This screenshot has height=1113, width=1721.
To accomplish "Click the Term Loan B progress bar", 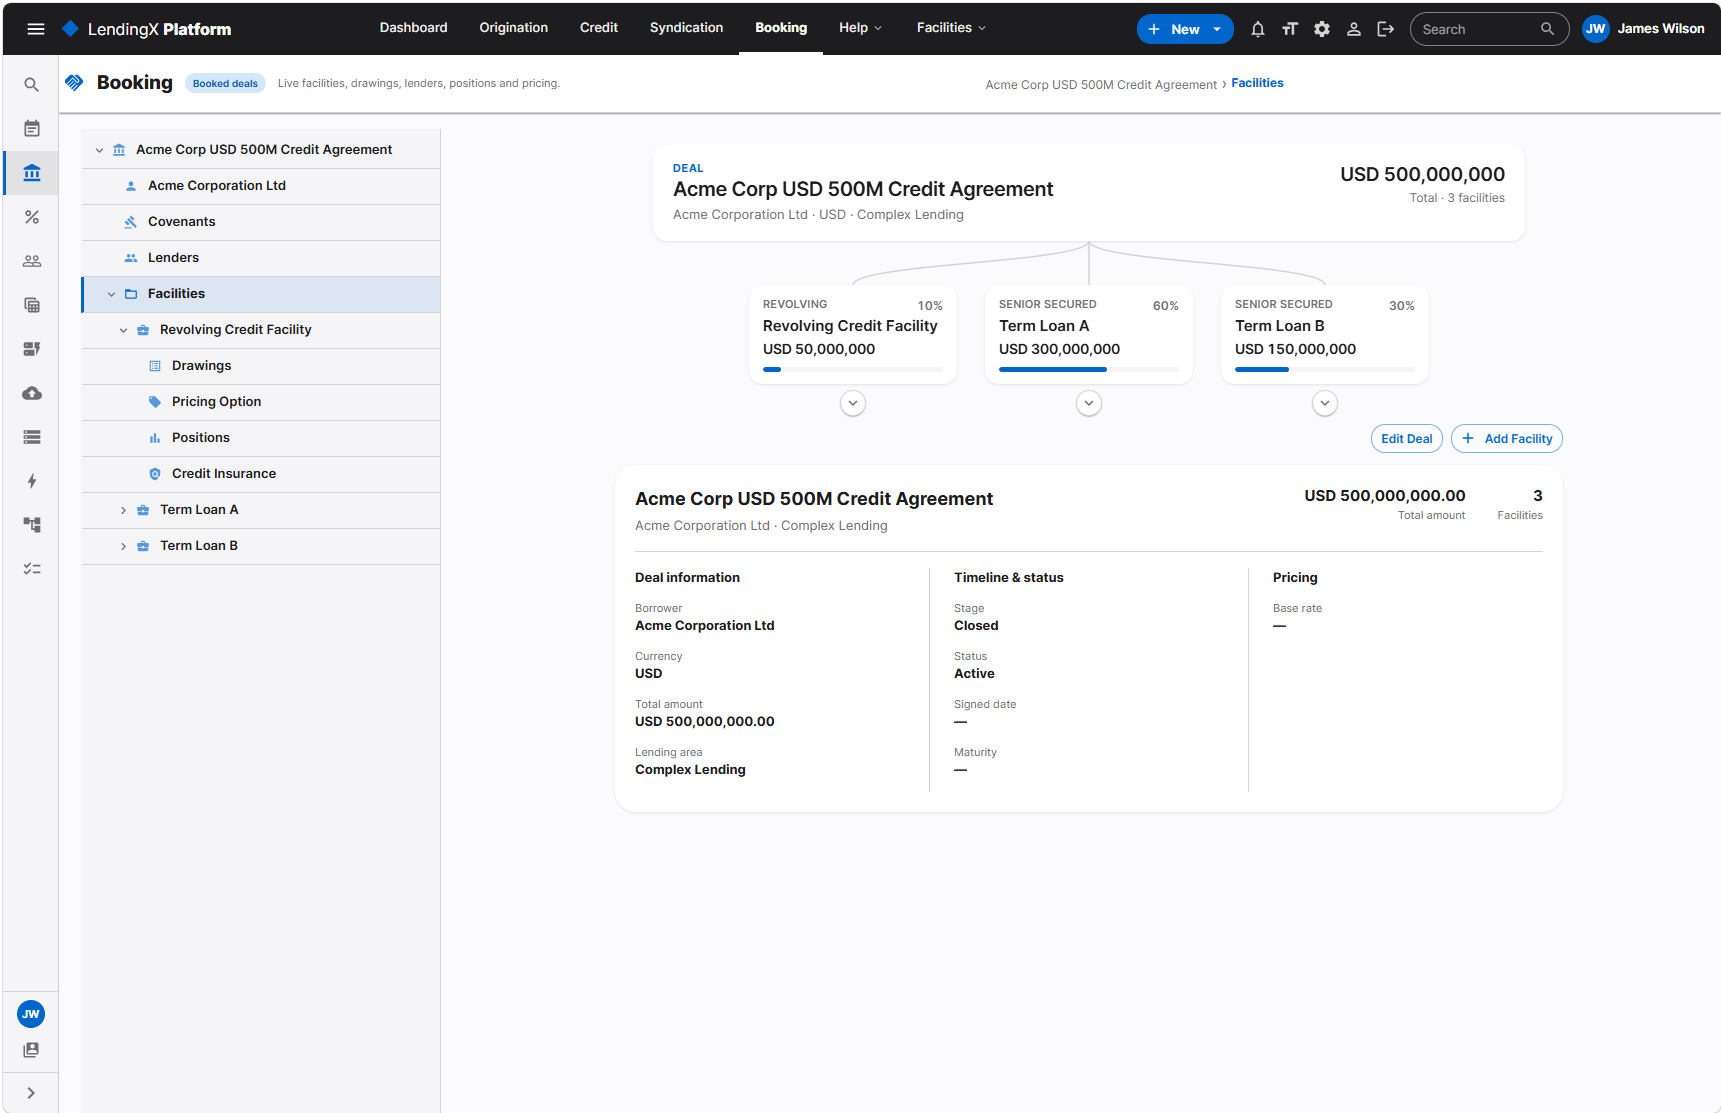I will [1325, 369].
